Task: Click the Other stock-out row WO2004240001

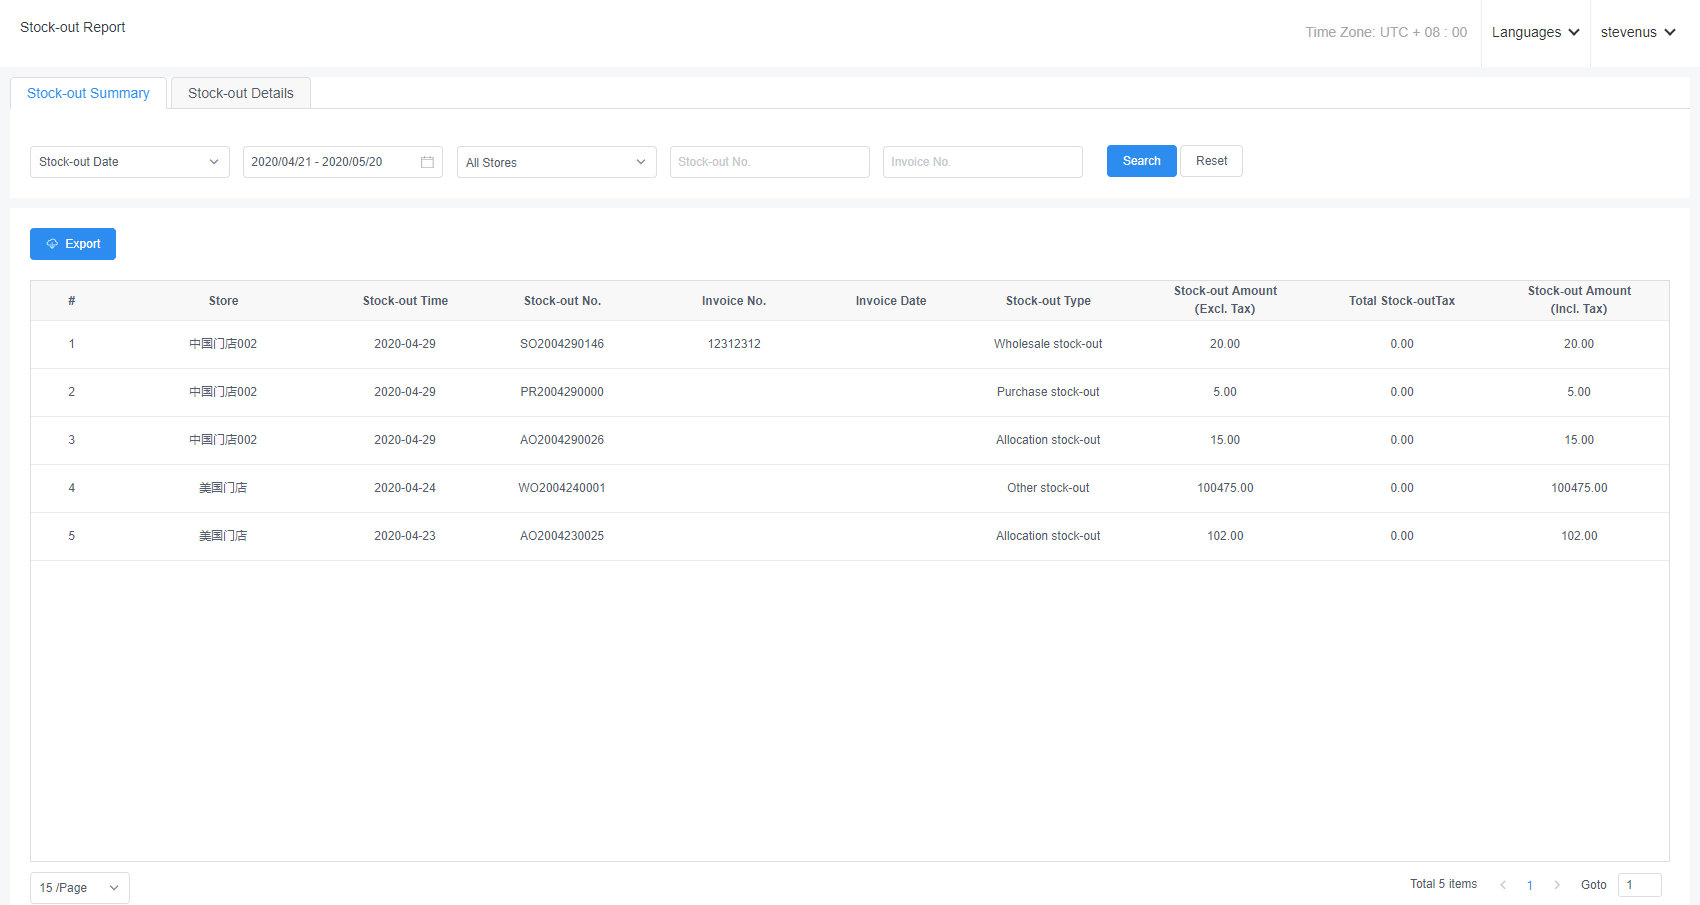Action: pyautogui.click(x=562, y=488)
